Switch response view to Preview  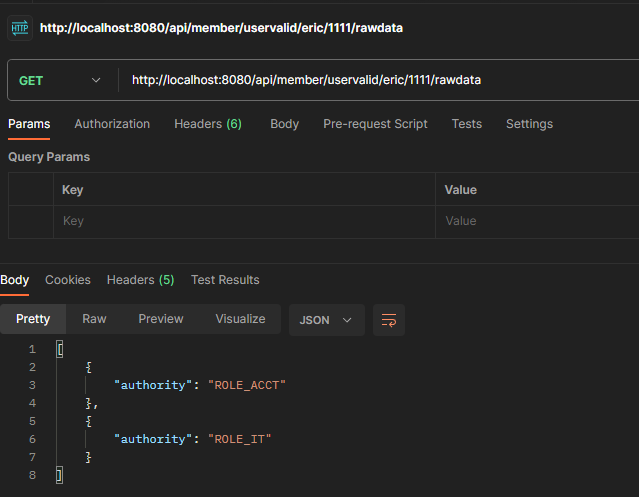click(161, 319)
